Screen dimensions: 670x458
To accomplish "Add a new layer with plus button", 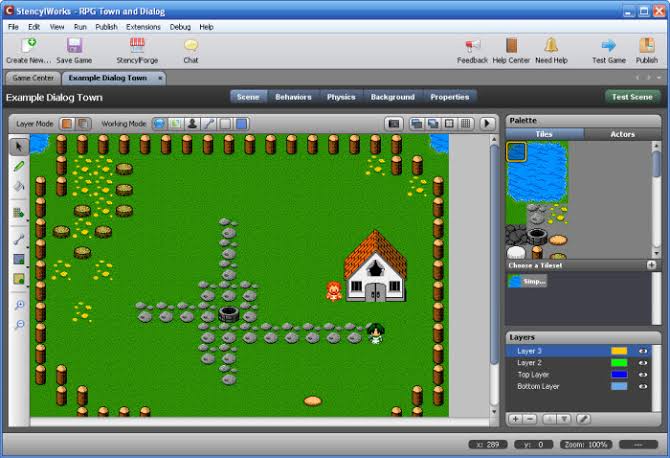I will (x=515, y=419).
